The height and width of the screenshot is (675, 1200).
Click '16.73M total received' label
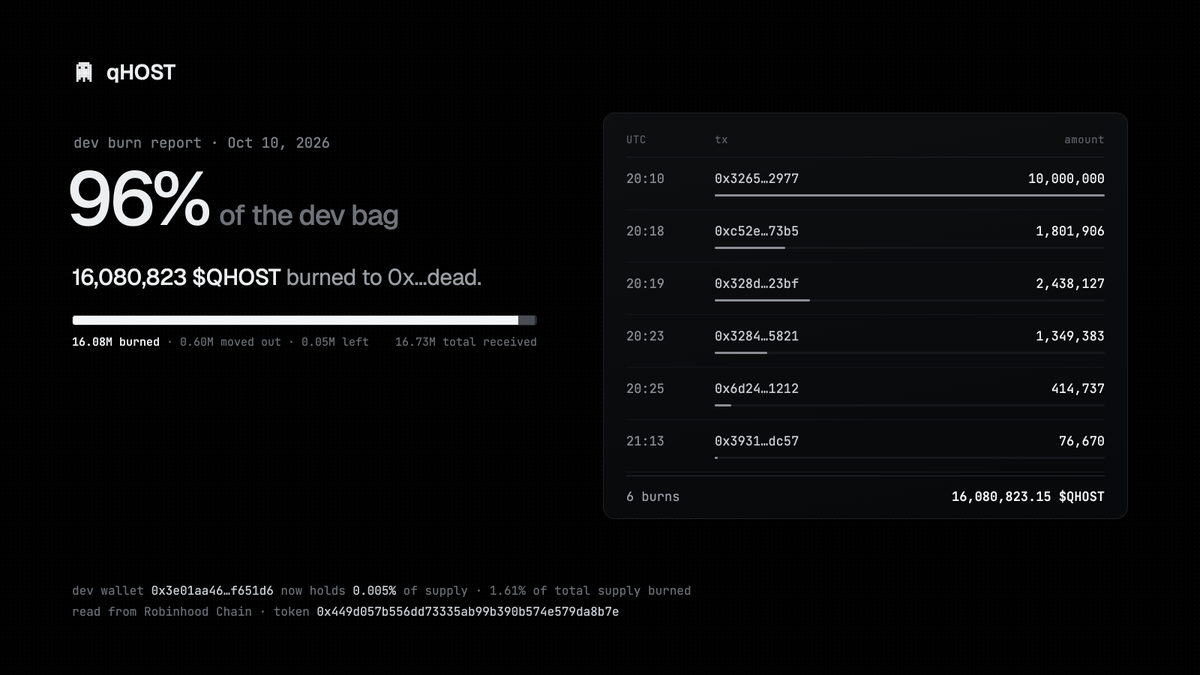coord(466,342)
